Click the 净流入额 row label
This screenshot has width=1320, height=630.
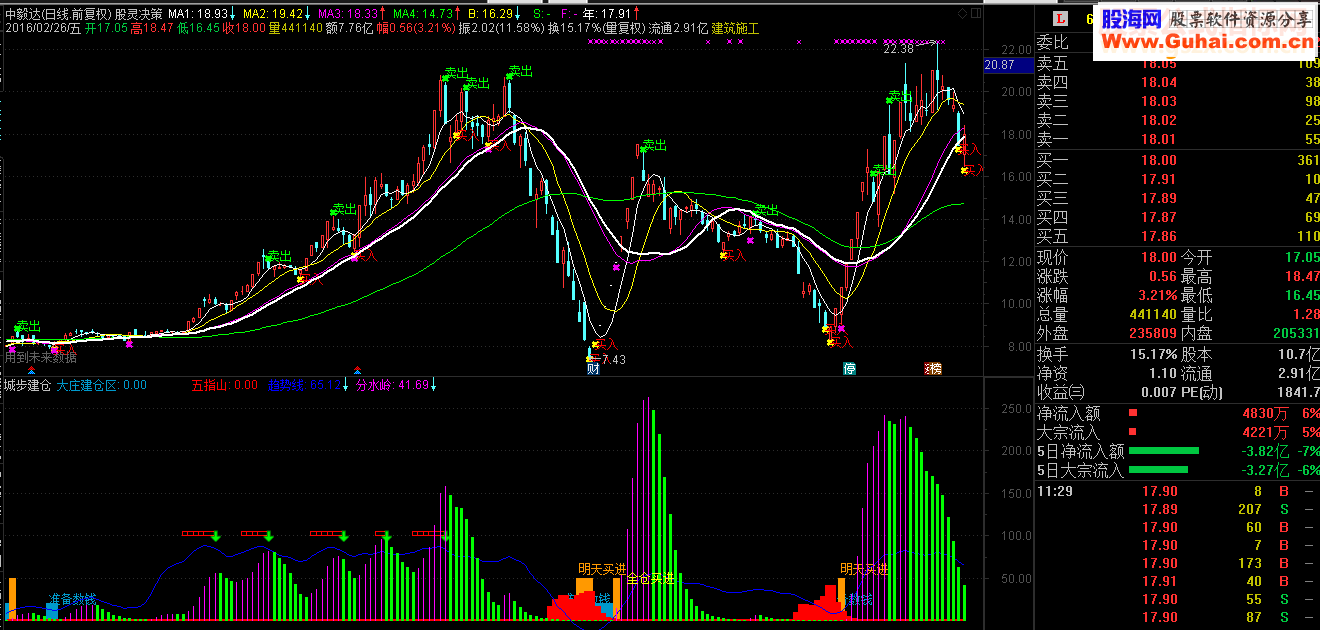(x=1068, y=412)
